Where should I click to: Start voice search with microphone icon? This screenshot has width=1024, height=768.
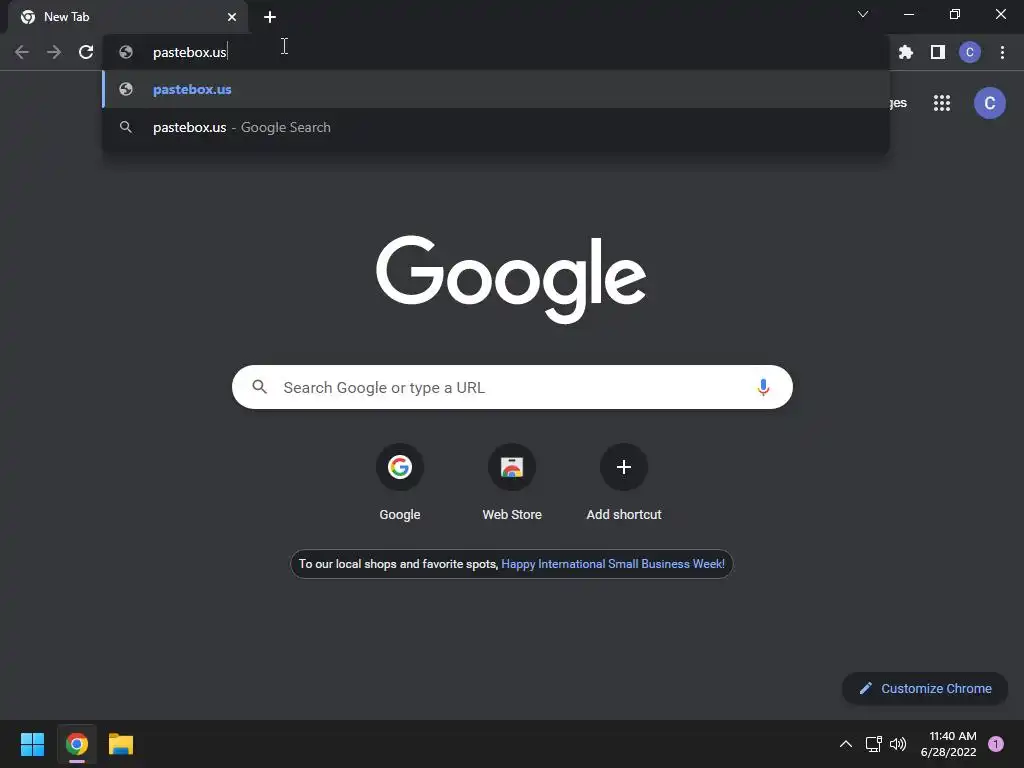point(763,387)
